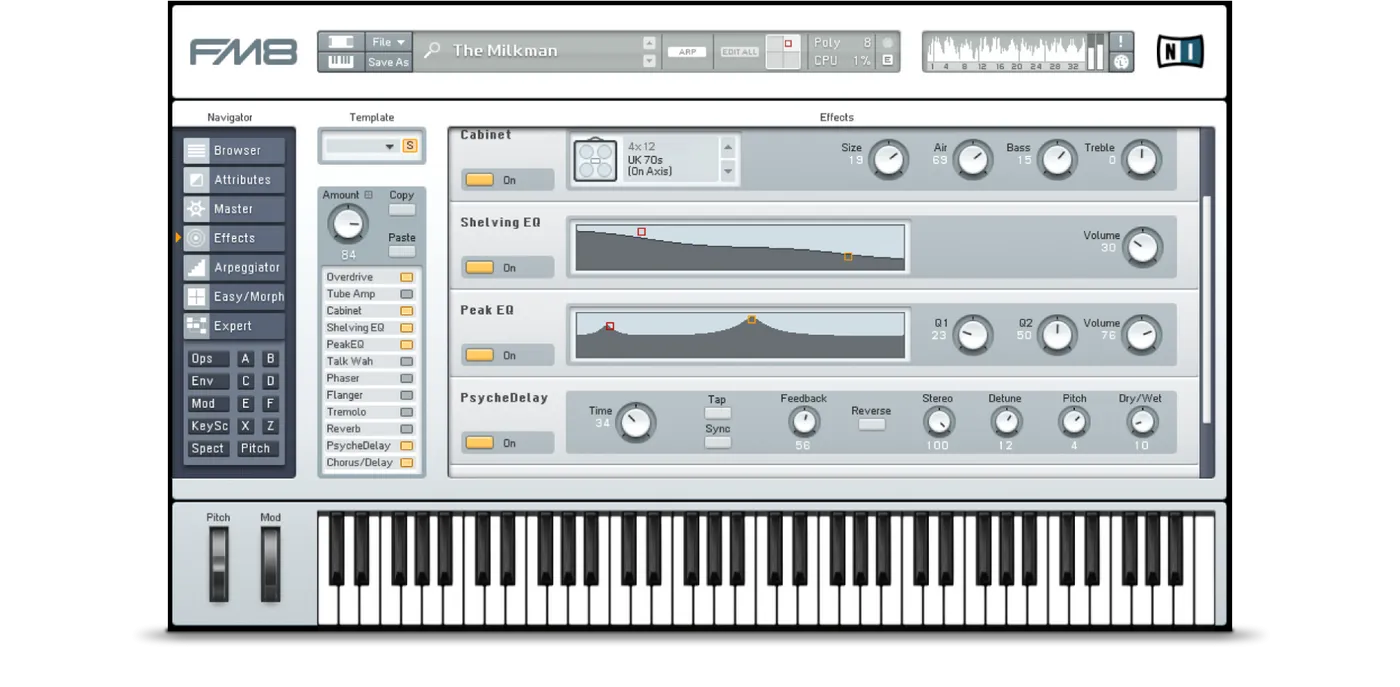1400x687 pixels.
Task: Enable the Tremolo effect
Action: click(407, 412)
